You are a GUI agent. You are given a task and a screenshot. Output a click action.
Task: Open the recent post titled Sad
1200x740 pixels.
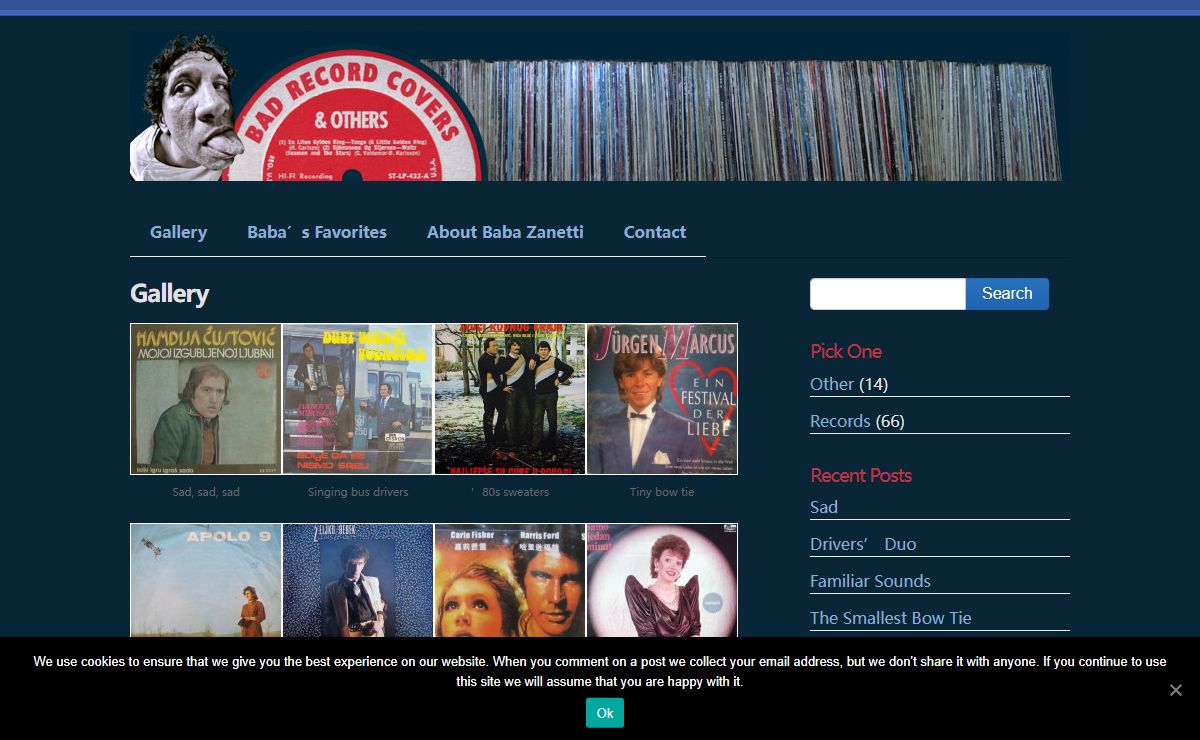[x=824, y=507]
